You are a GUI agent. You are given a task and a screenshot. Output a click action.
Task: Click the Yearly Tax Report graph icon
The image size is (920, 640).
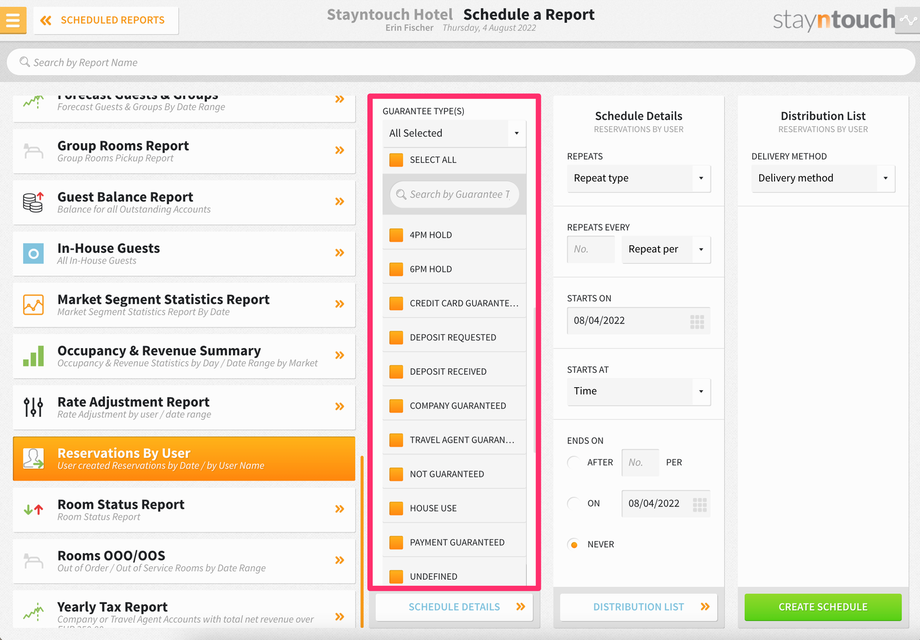click(x=33, y=611)
